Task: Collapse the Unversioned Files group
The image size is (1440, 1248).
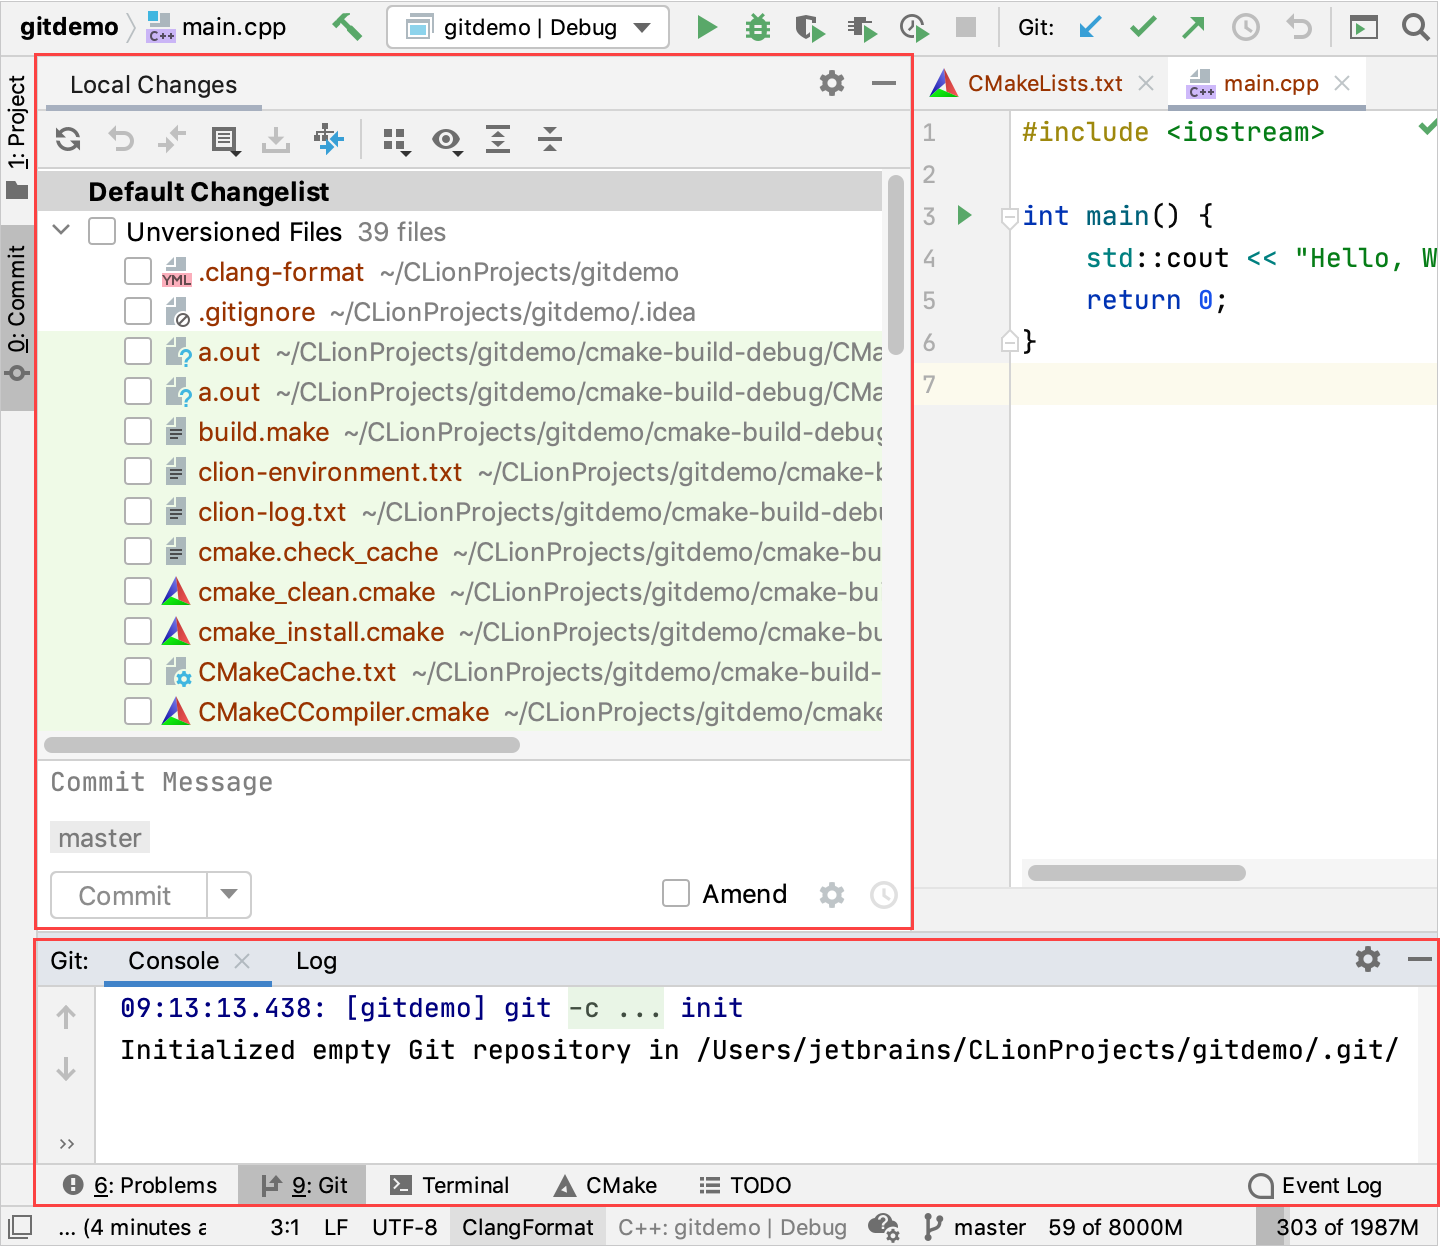Action: click(60, 230)
